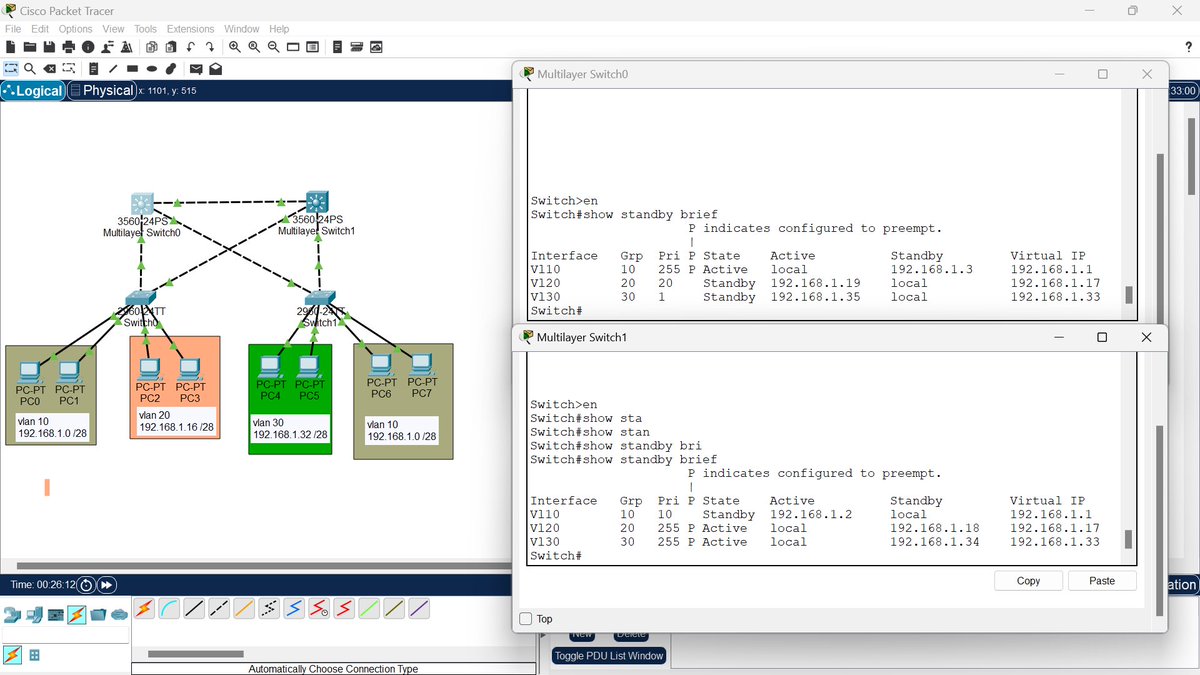Open the Extensions menu
Image resolution: width=1200 pixels, height=675 pixels.
(190, 29)
